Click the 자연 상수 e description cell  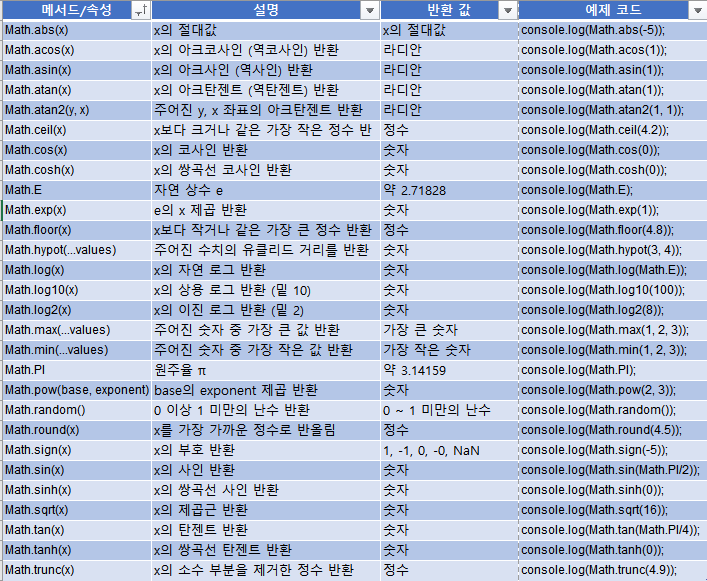click(266, 190)
